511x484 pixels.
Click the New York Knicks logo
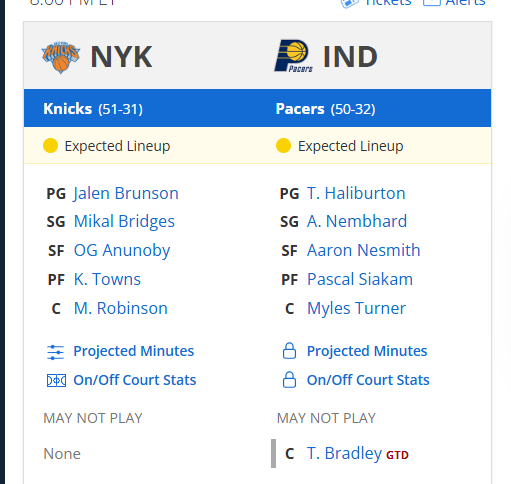(x=61, y=57)
